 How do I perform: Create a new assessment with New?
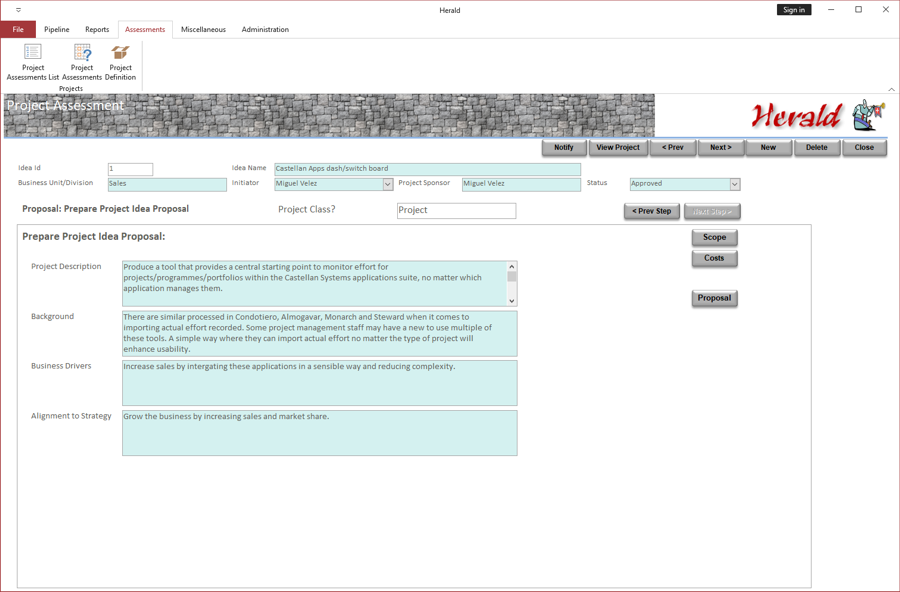click(x=769, y=148)
